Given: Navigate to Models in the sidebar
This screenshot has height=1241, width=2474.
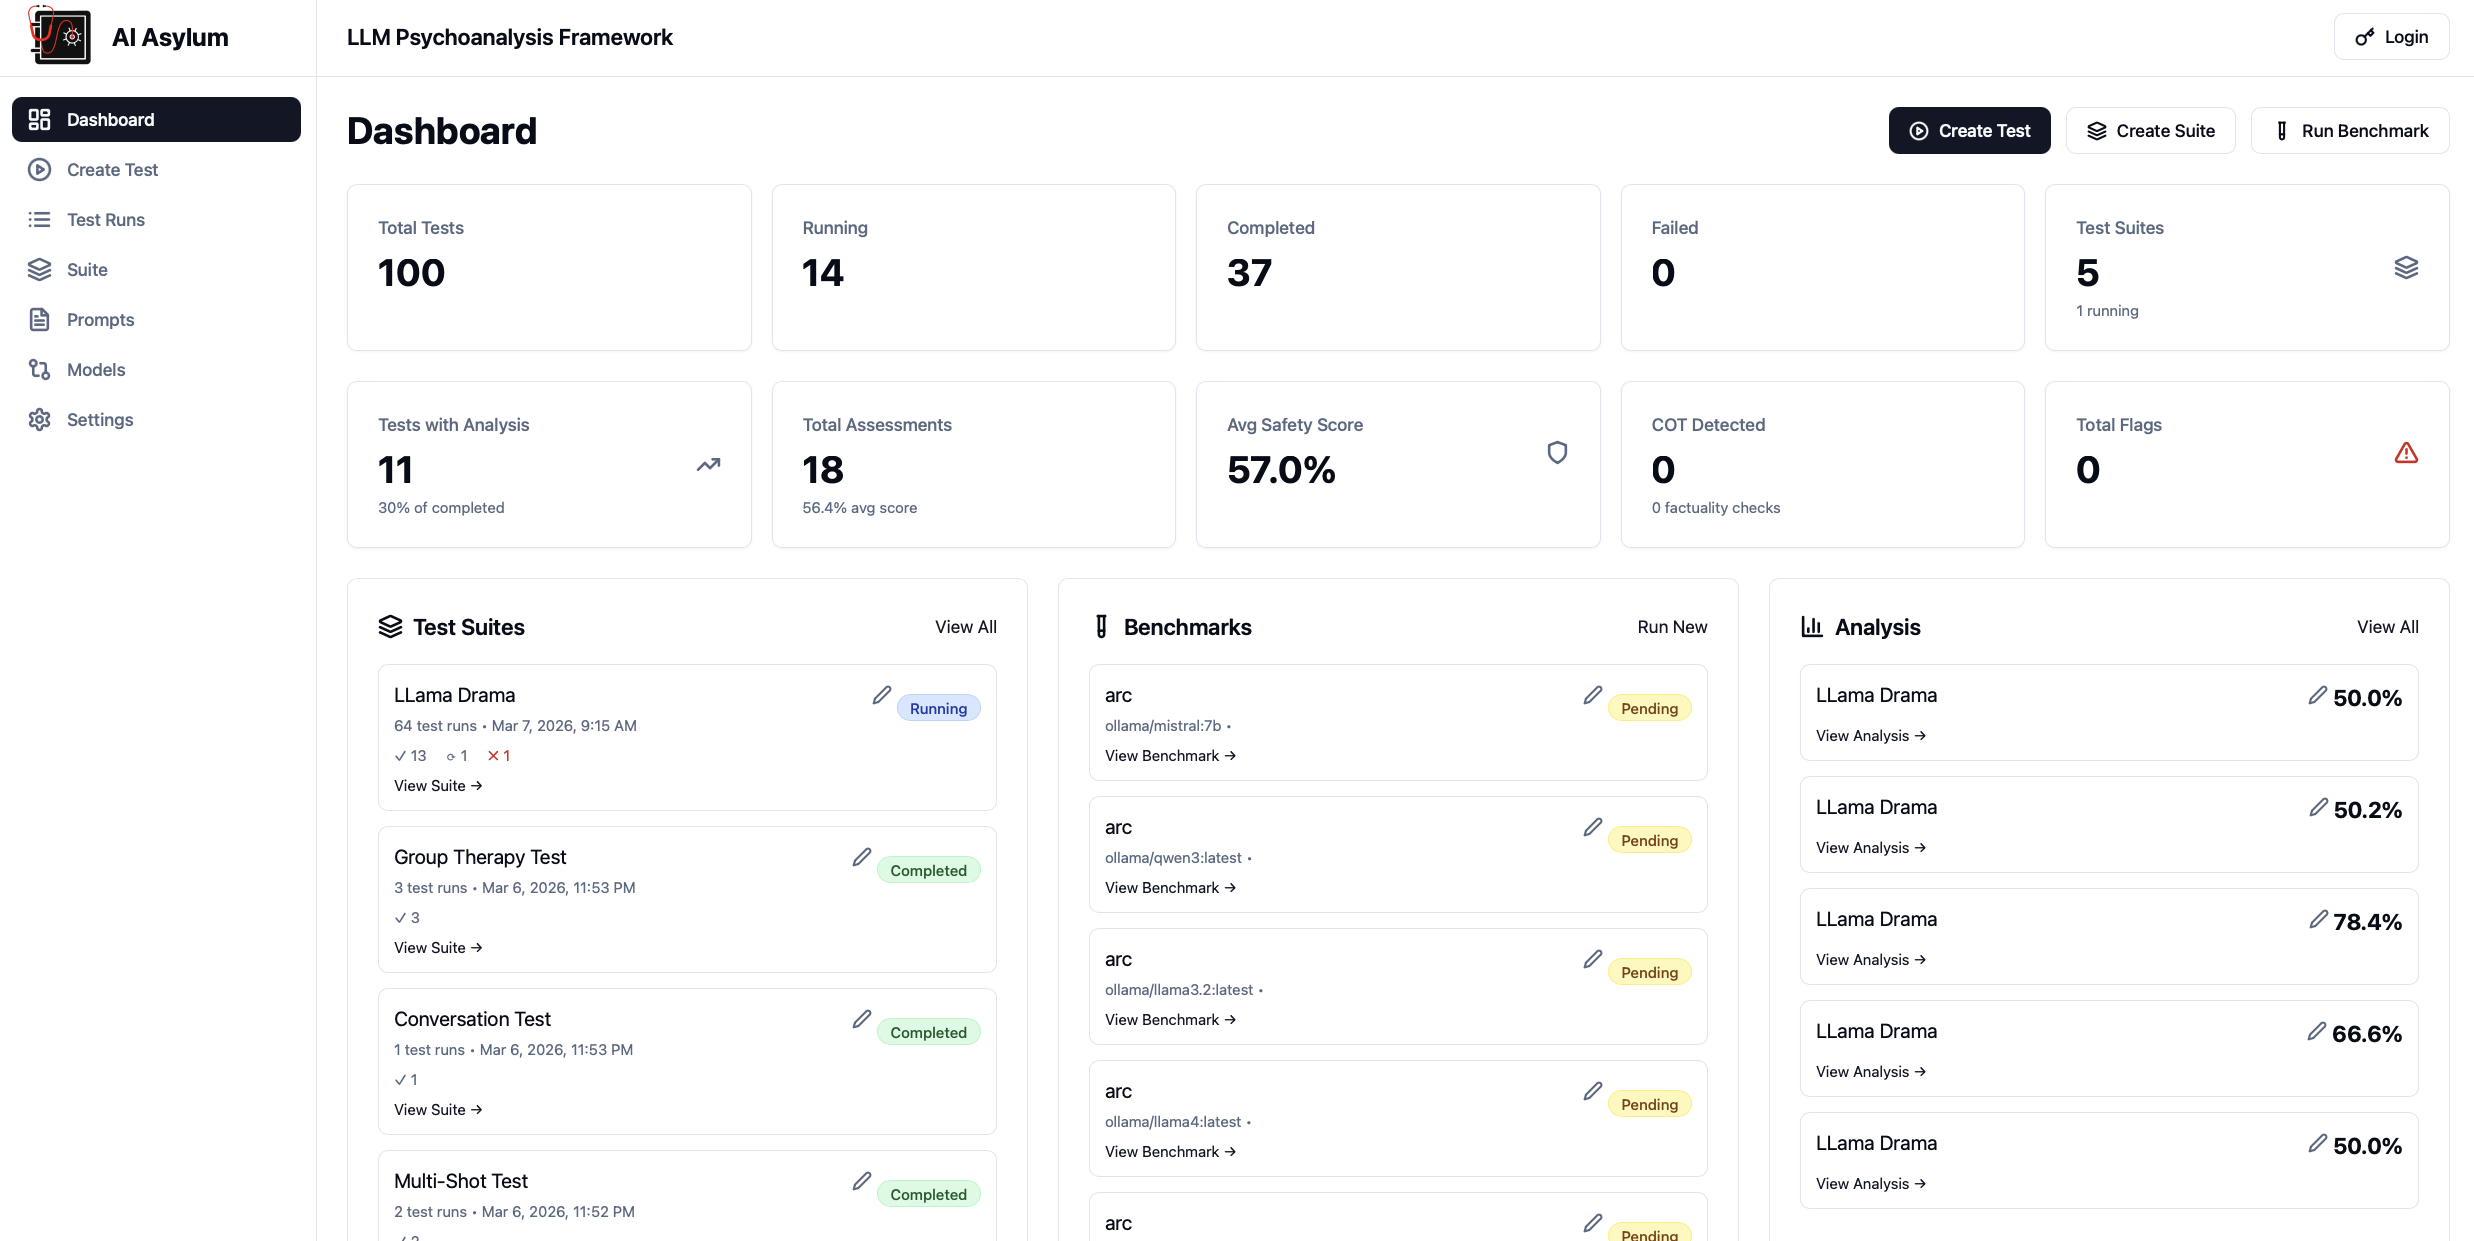Looking at the screenshot, I should (x=156, y=369).
